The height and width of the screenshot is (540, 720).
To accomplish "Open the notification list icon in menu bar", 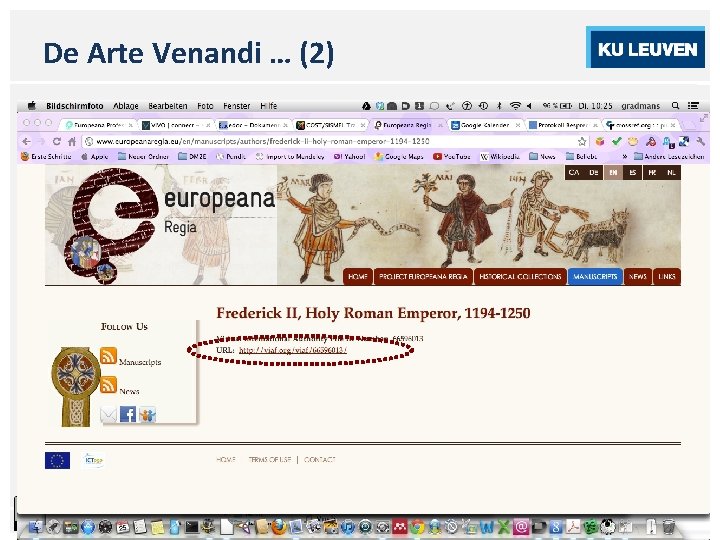I will tap(693, 106).
